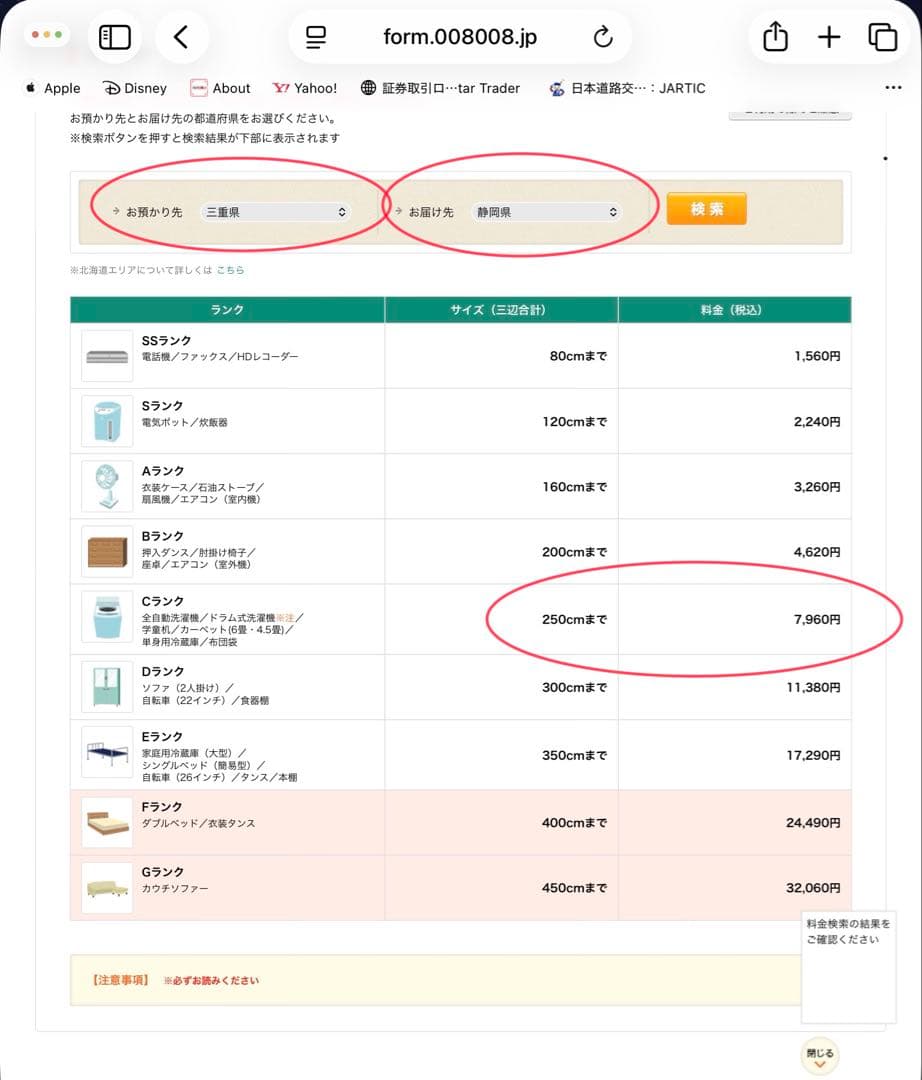Open the JARTIC road traffic bookmark
The width and height of the screenshot is (922, 1080).
coord(627,88)
